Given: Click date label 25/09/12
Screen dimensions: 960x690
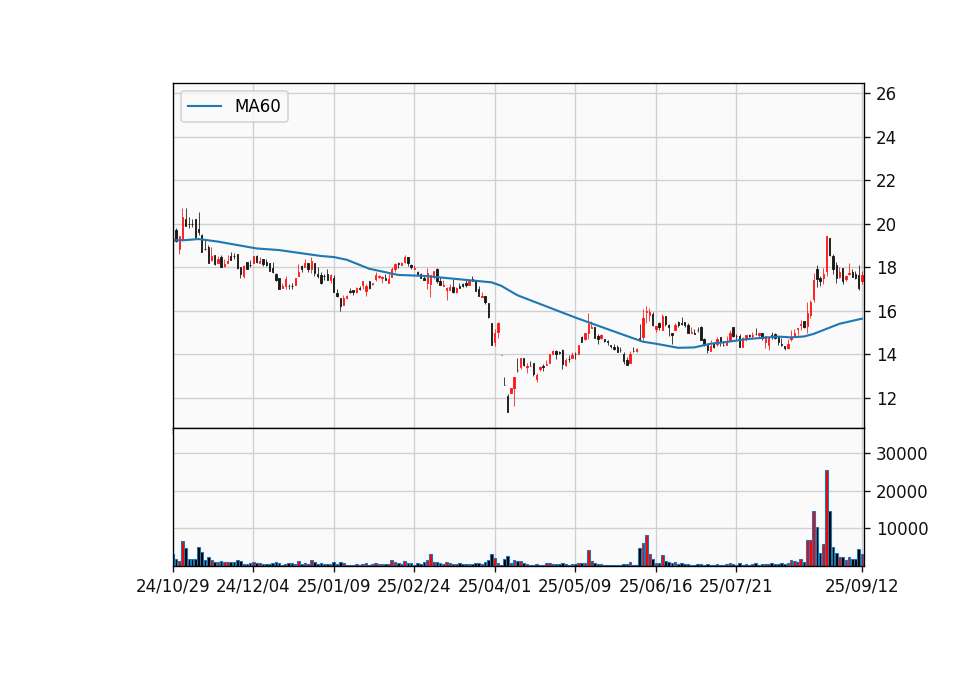Looking at the screenshot, I should click(x=862, y=586).
